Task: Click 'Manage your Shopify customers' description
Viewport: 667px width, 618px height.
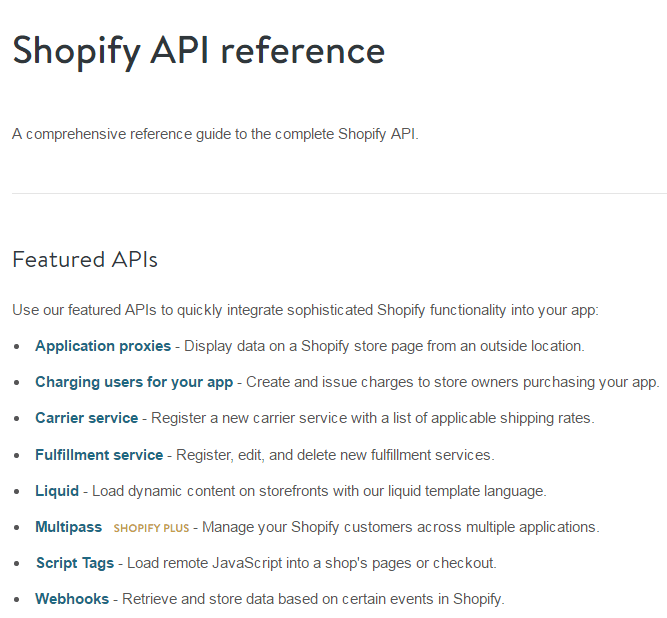Action: tap(401, 527)
